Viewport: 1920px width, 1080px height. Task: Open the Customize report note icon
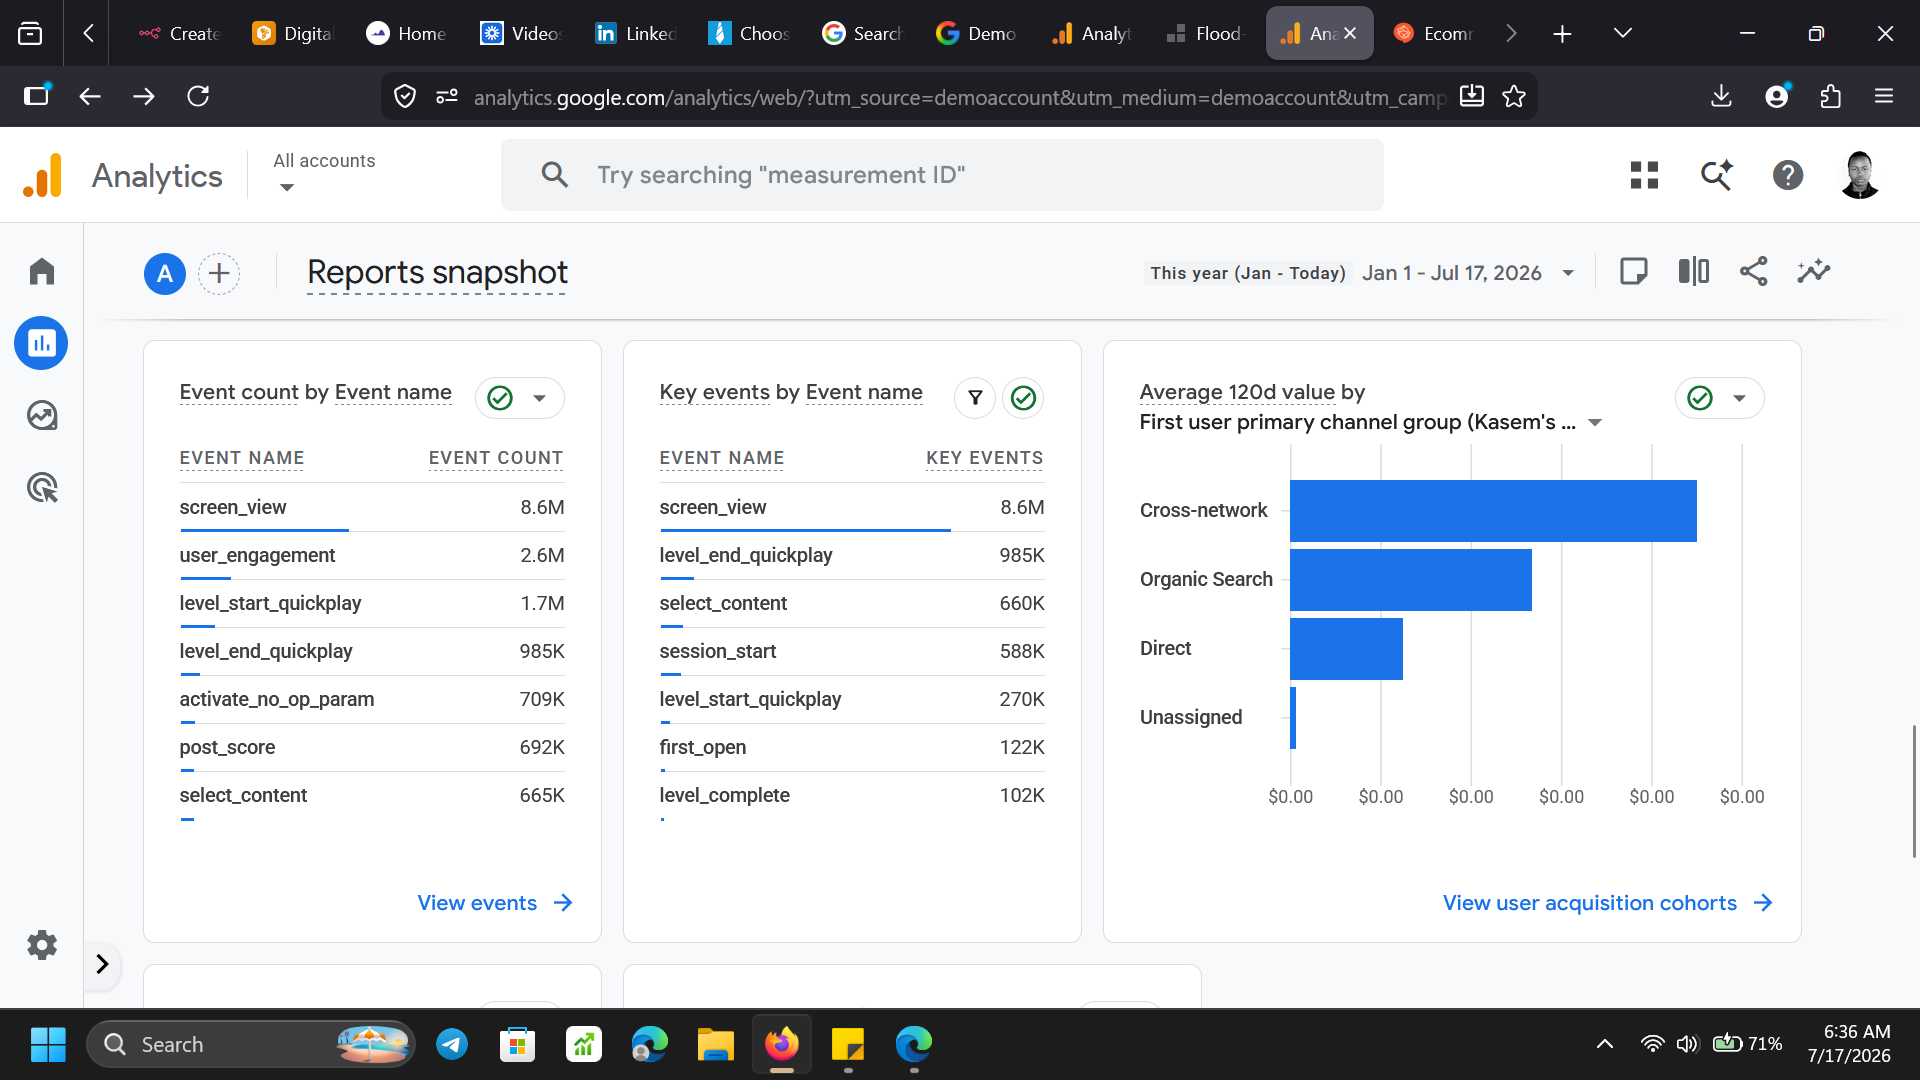[1633, 271]
